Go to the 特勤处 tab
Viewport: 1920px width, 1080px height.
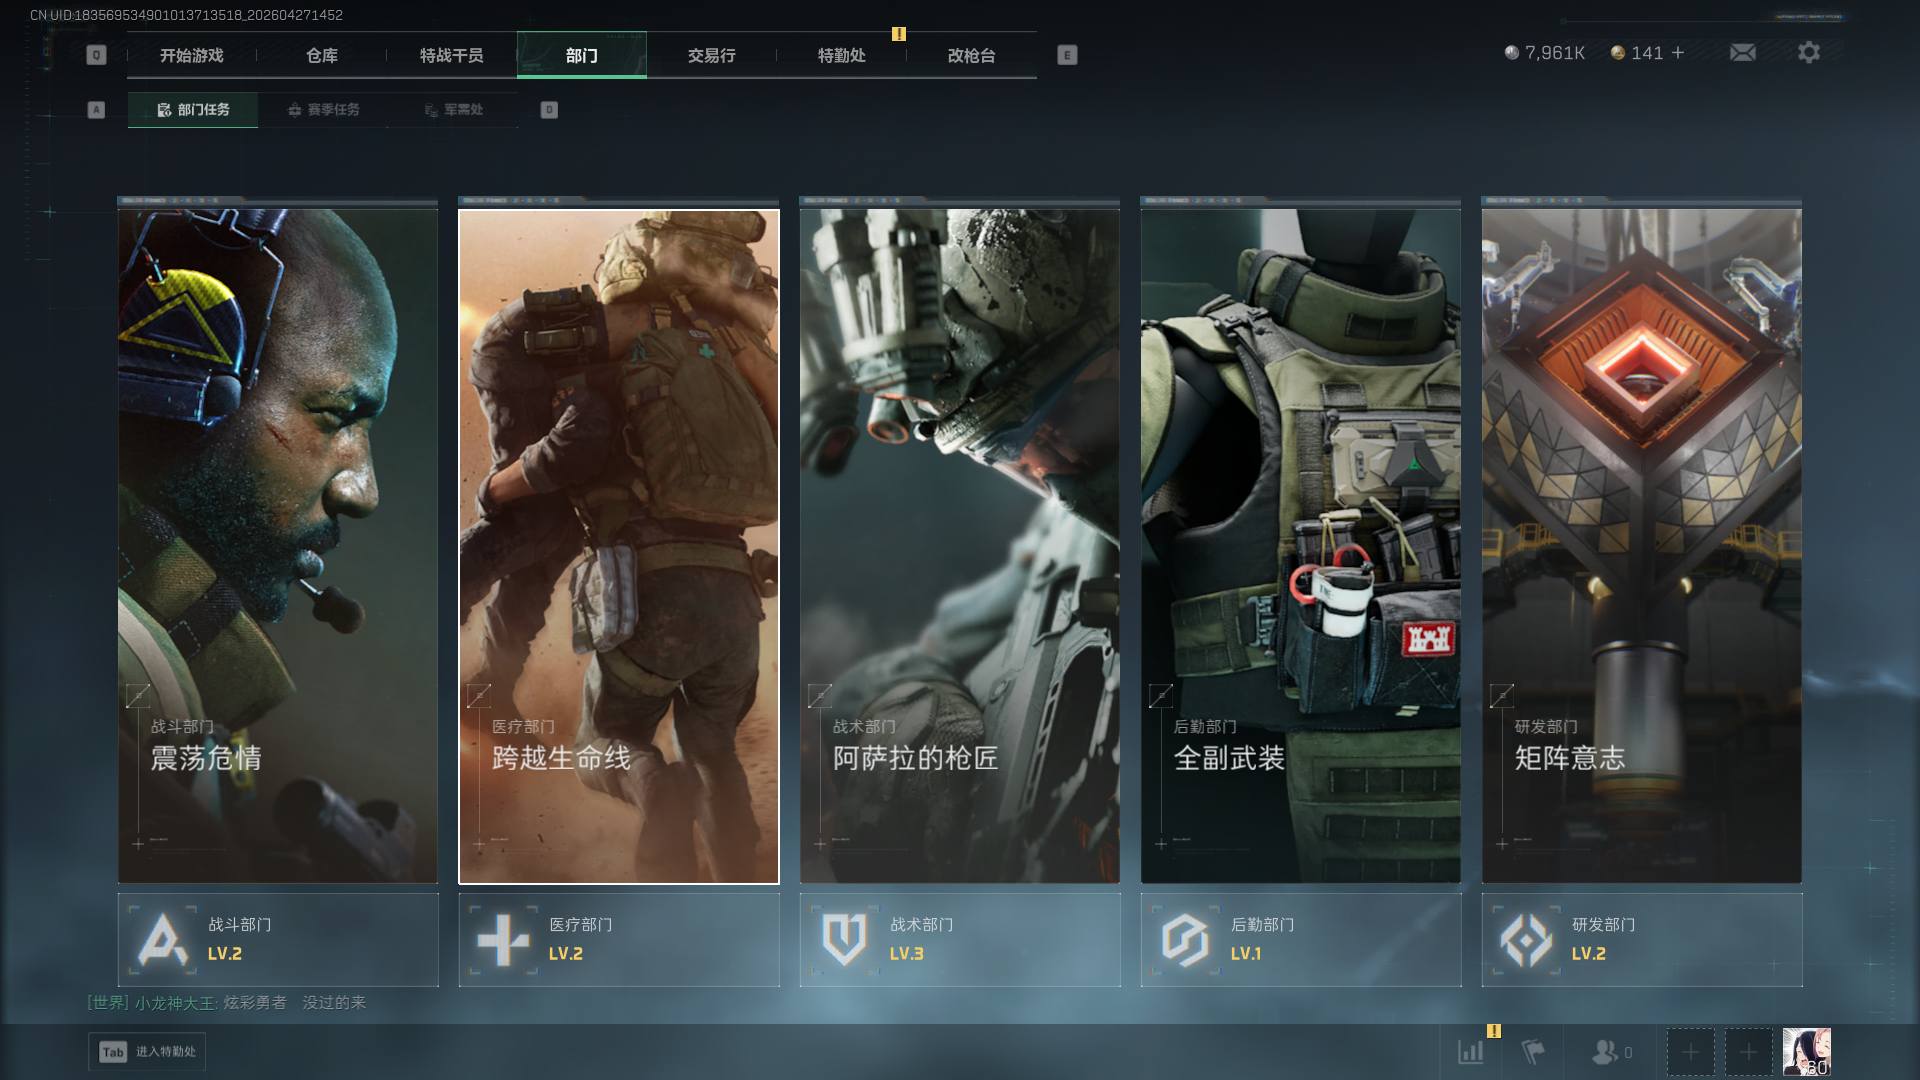pos(842,55)
